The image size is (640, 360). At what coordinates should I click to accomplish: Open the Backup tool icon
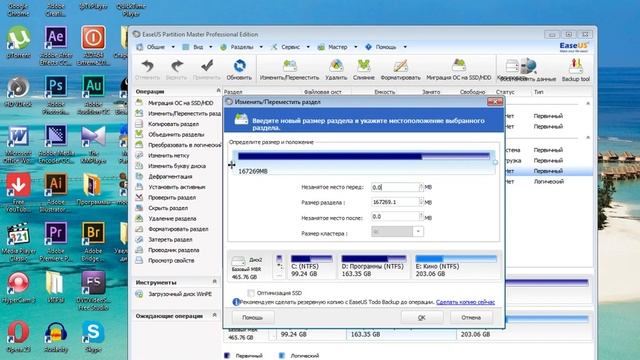coord(576,69)
